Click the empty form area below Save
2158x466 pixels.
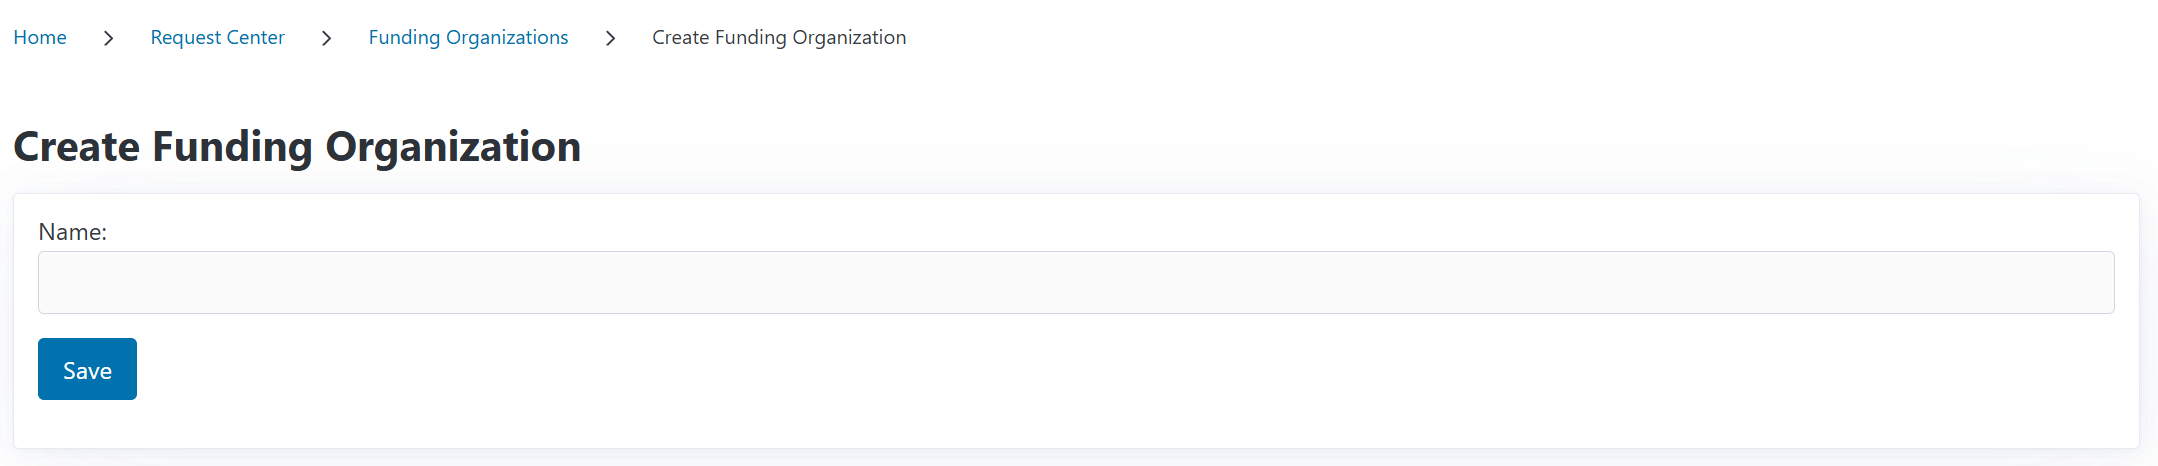1076,425
